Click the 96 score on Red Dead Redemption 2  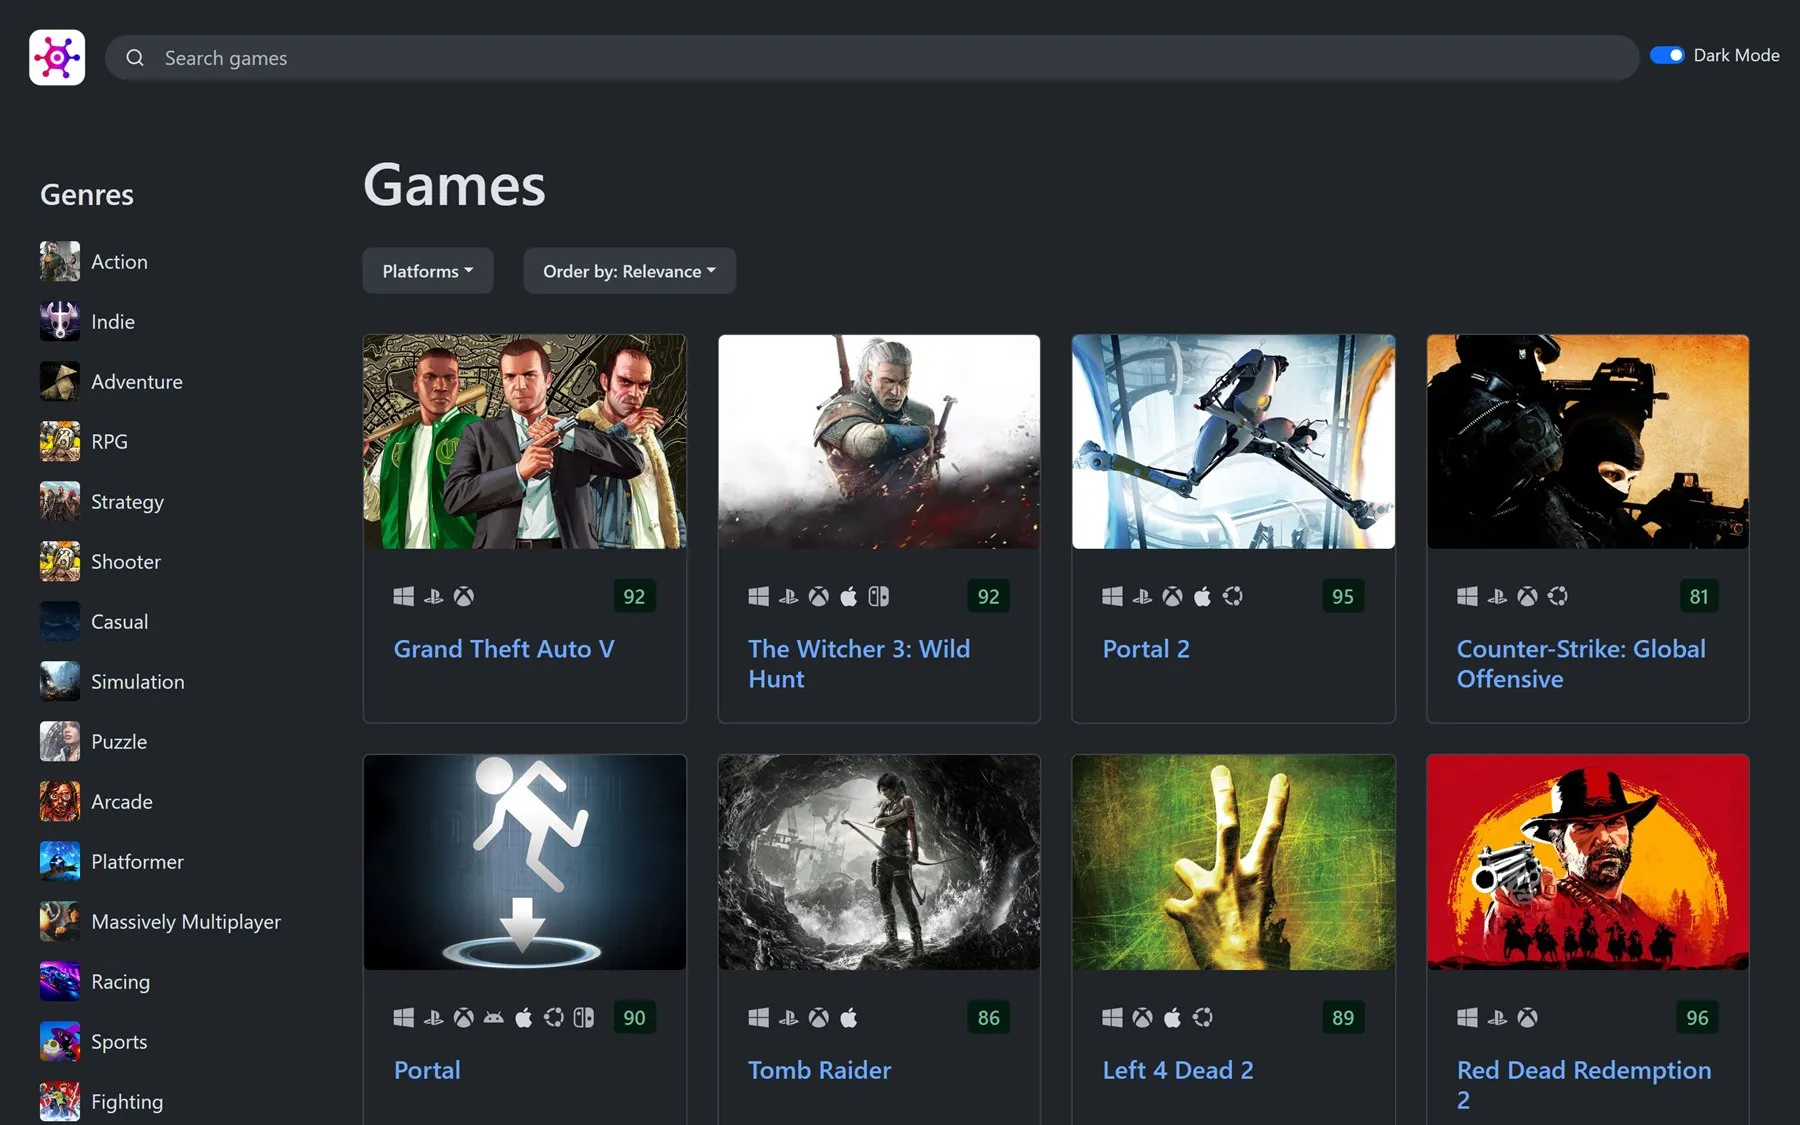1697,1018
